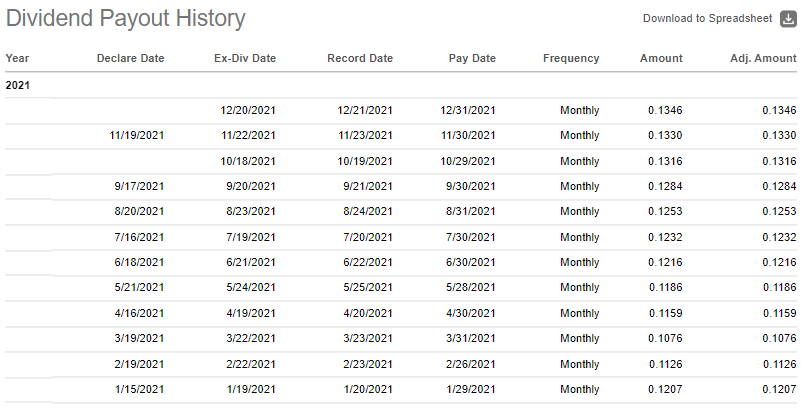Select the 0.1284 amount for September
The image size is (809, 411).
point(666,186)
